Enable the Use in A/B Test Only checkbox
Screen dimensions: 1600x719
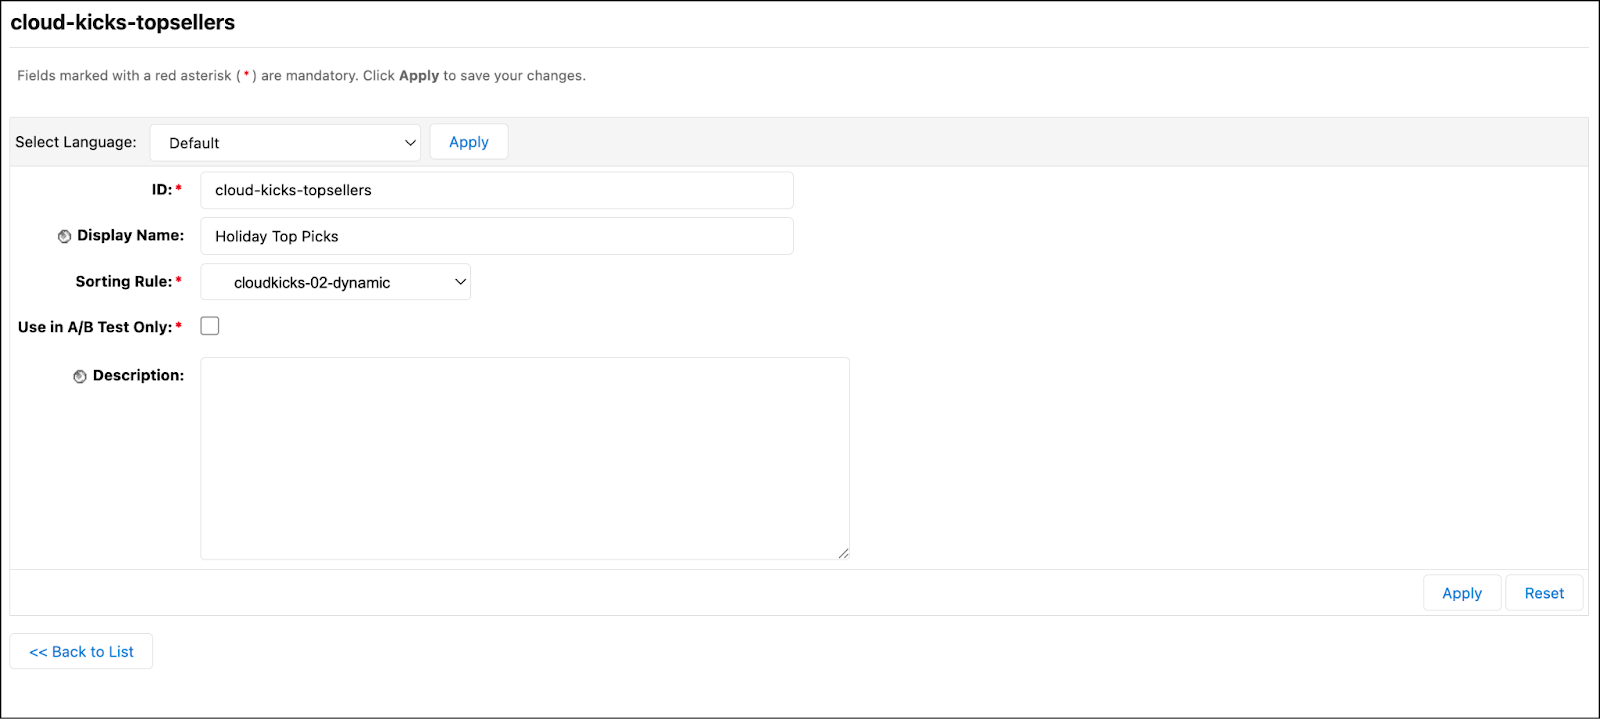(x=210, y=326)
